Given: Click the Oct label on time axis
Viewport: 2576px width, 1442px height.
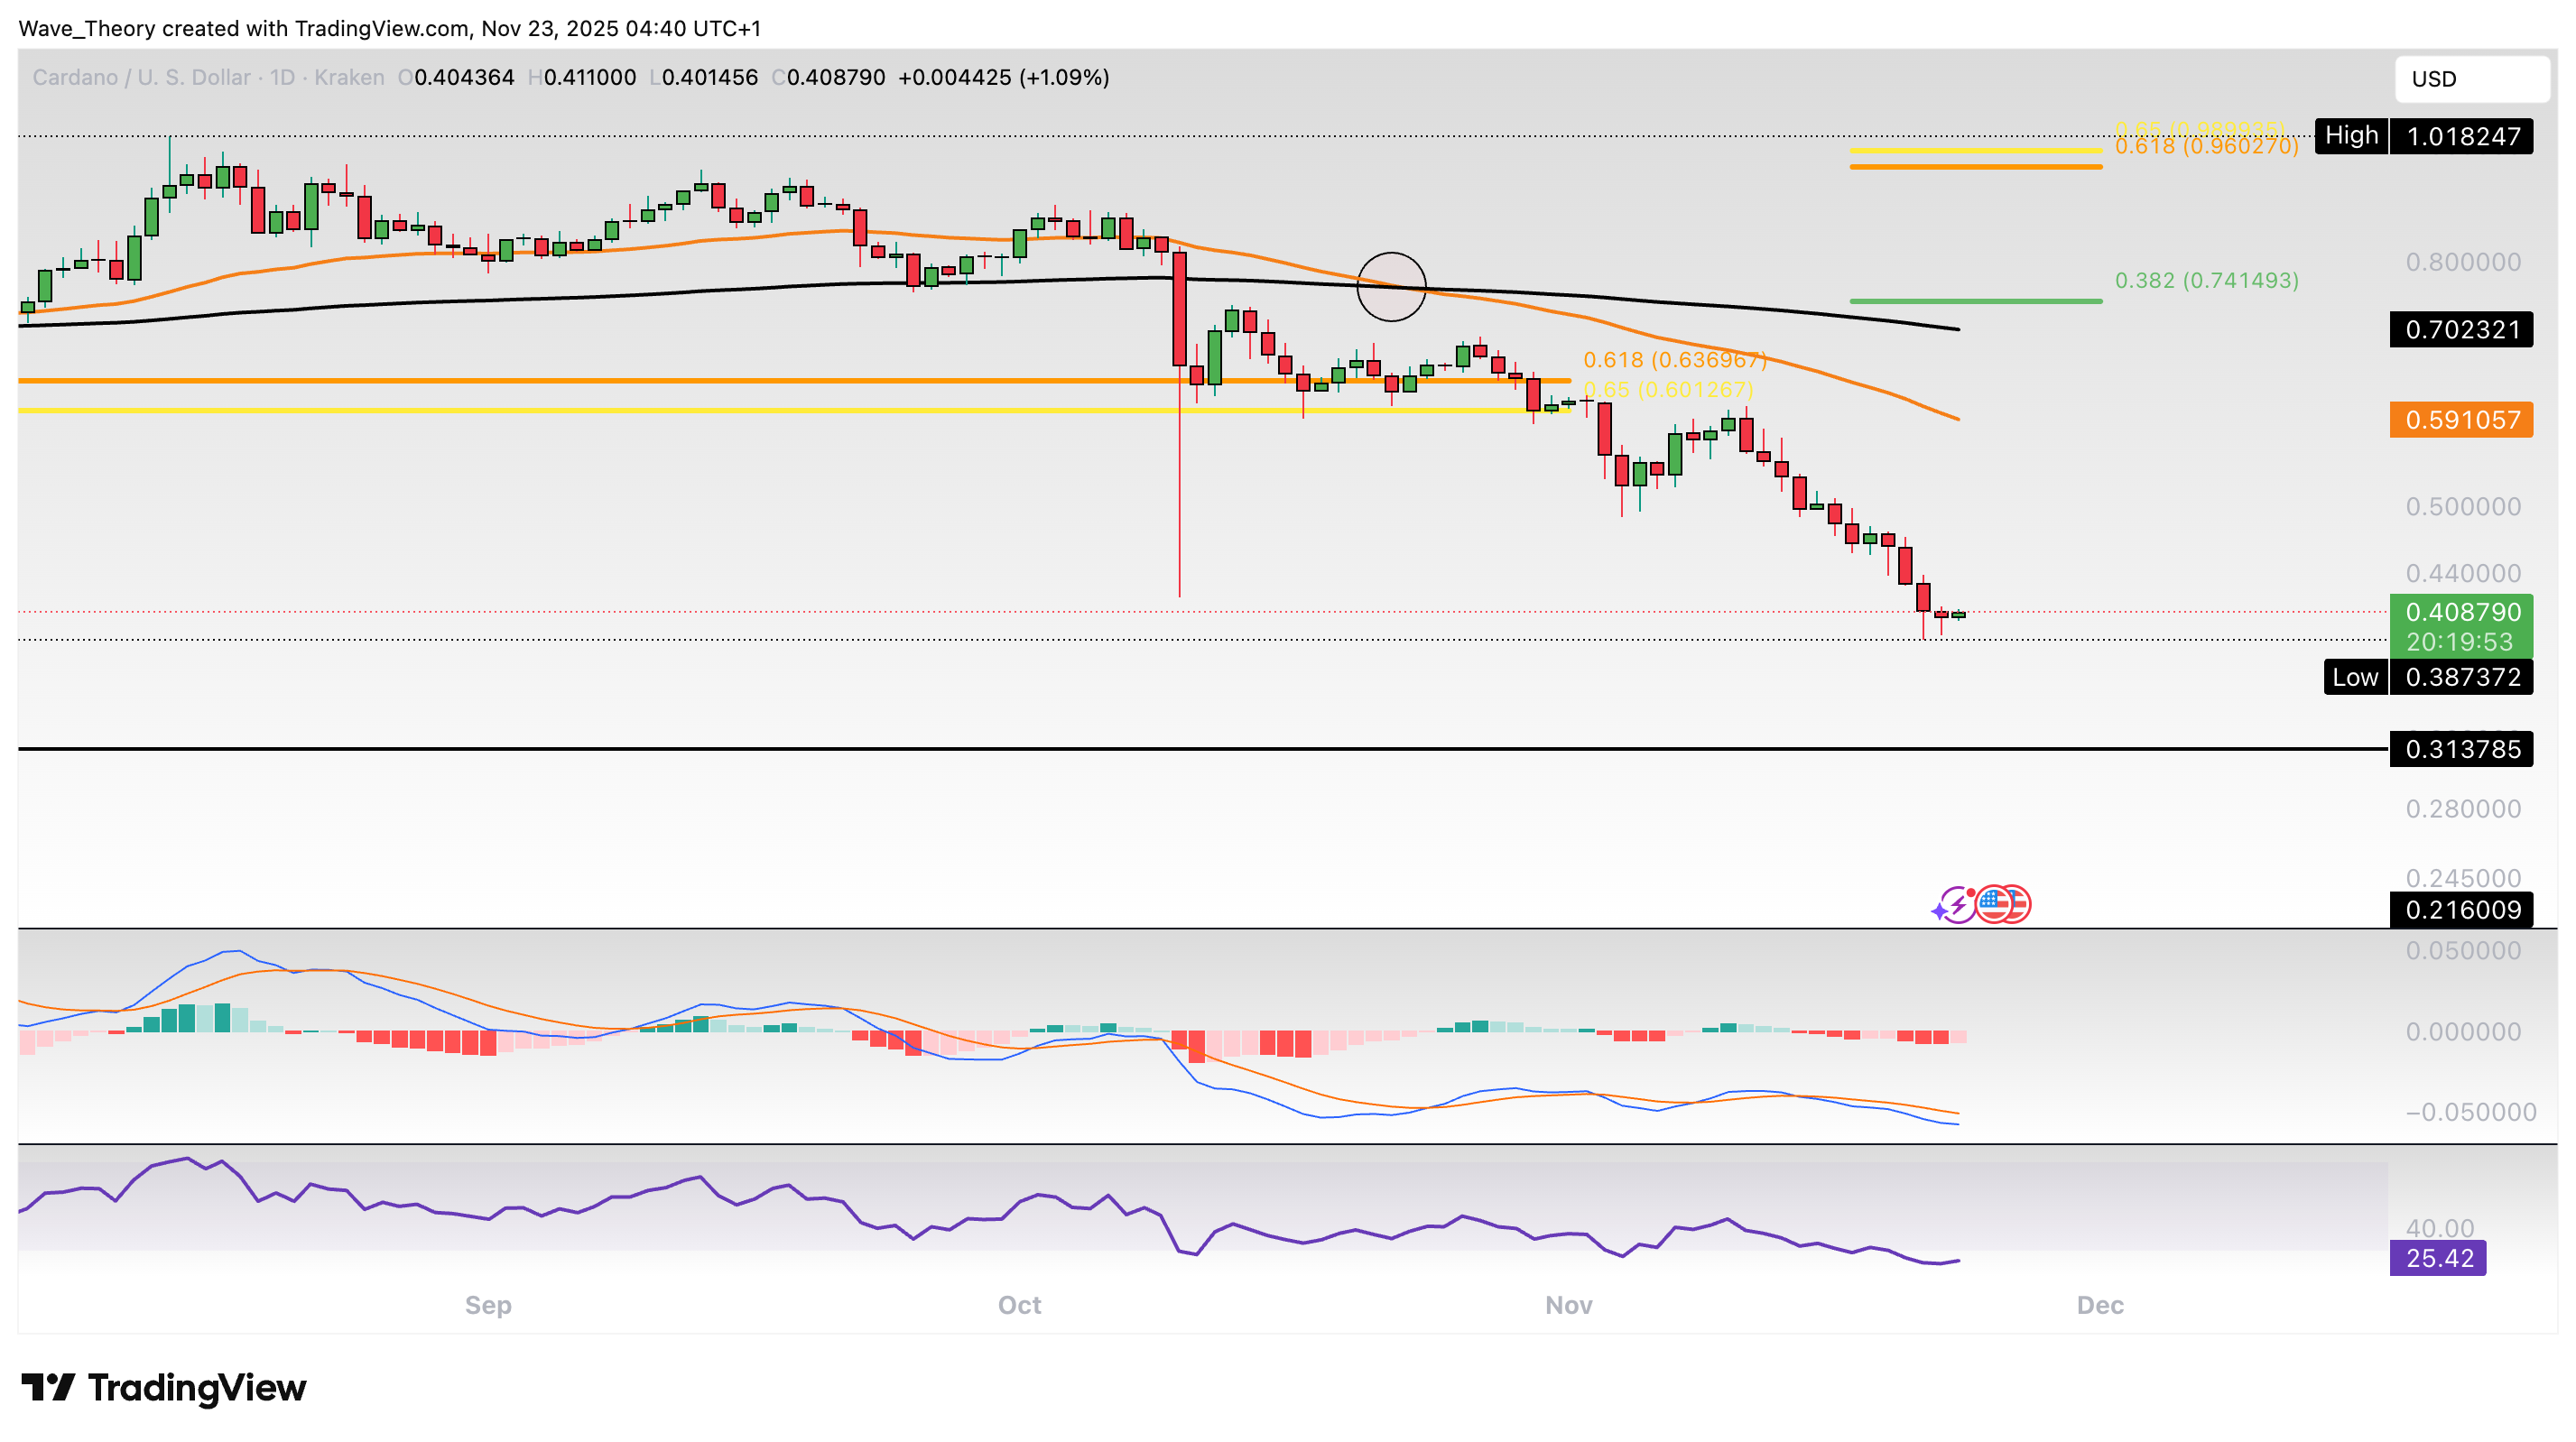Looking at the screenshot, I should [1019, 1305].
